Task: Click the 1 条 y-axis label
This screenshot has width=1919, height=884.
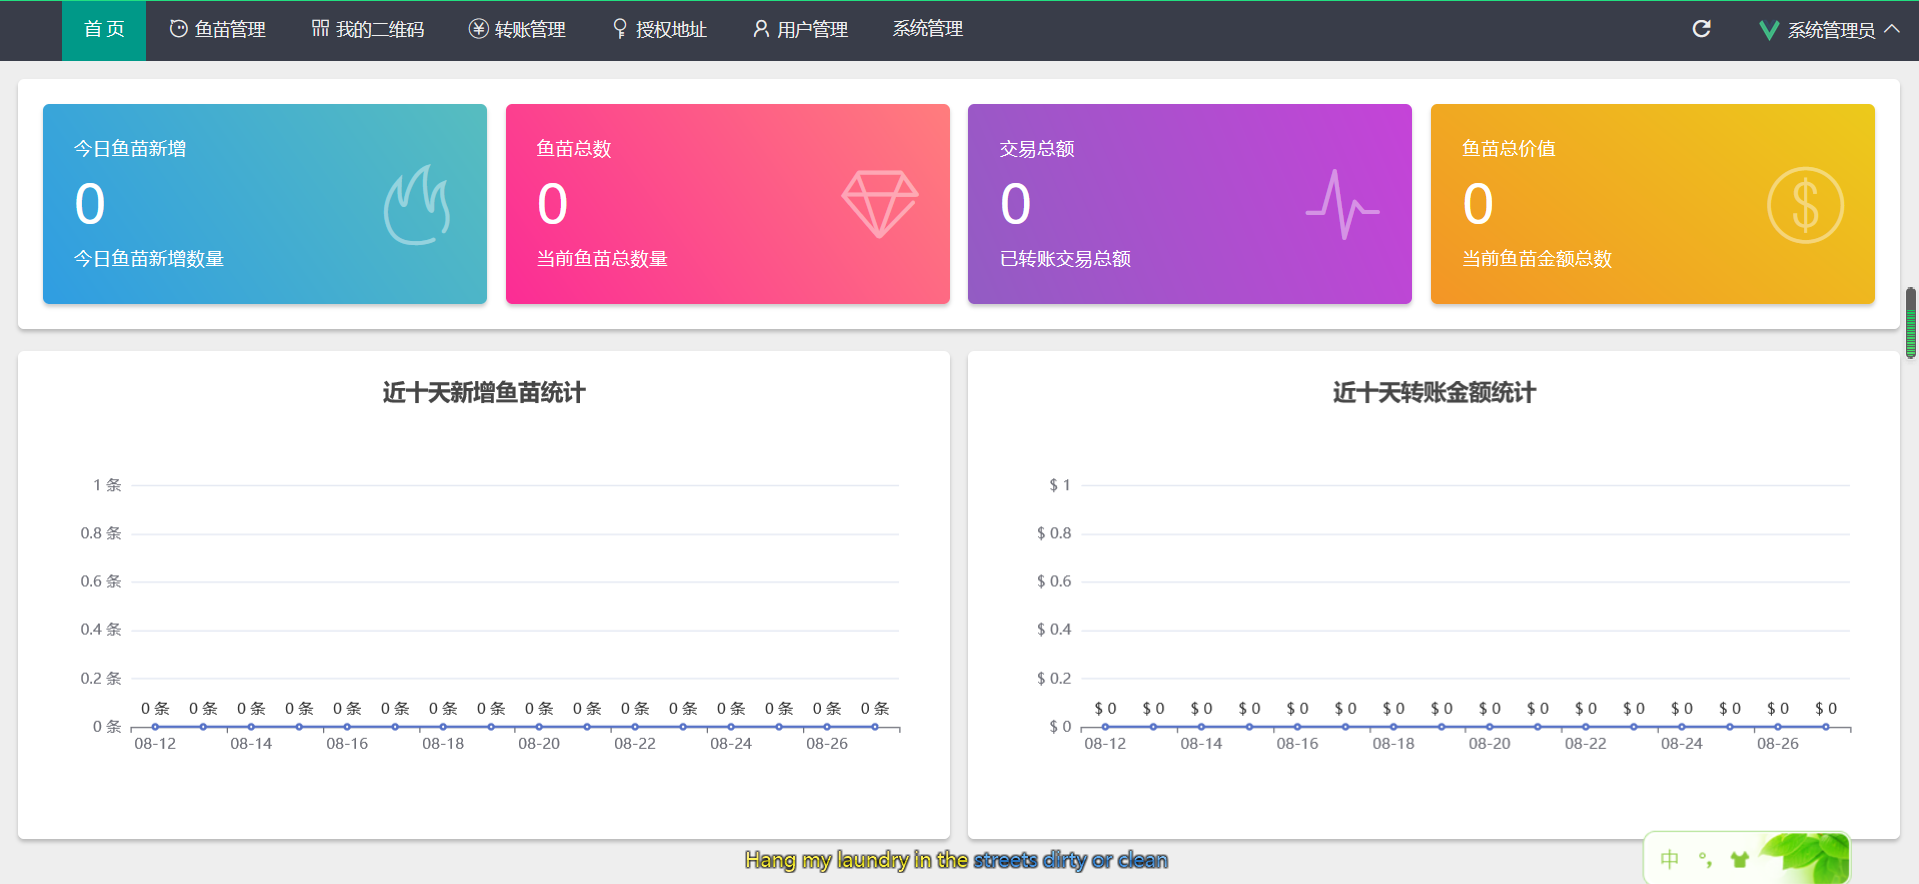Action: [x=107, y=485]
